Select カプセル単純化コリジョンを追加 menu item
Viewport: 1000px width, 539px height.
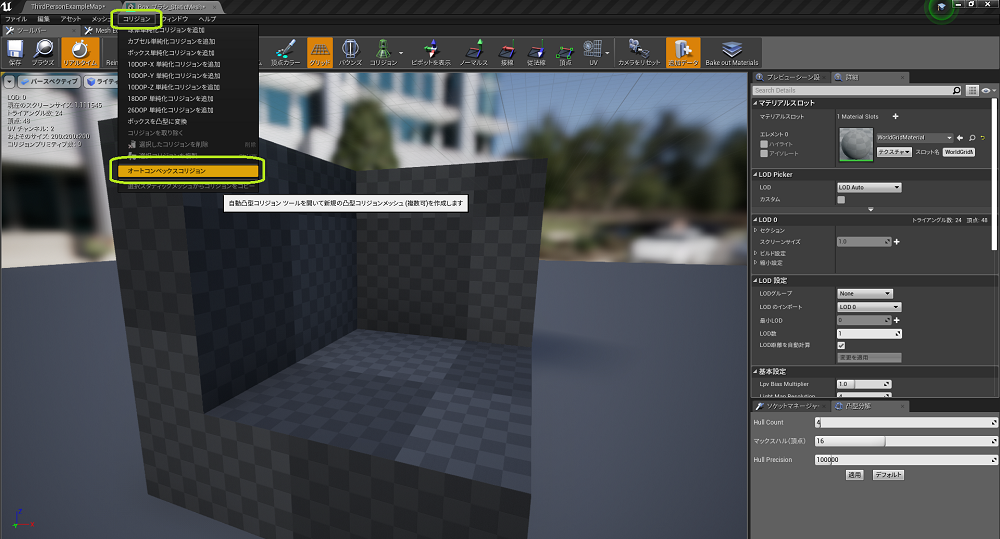[188, 41]
